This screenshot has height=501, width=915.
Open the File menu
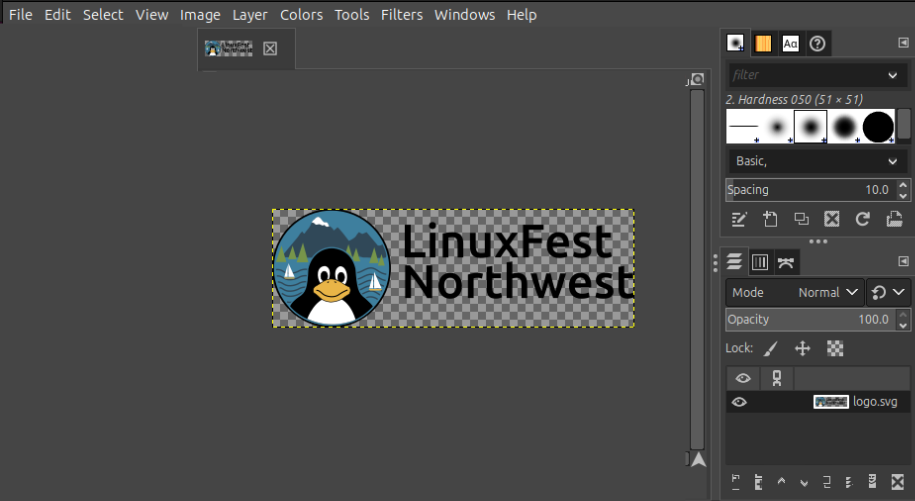21,15
